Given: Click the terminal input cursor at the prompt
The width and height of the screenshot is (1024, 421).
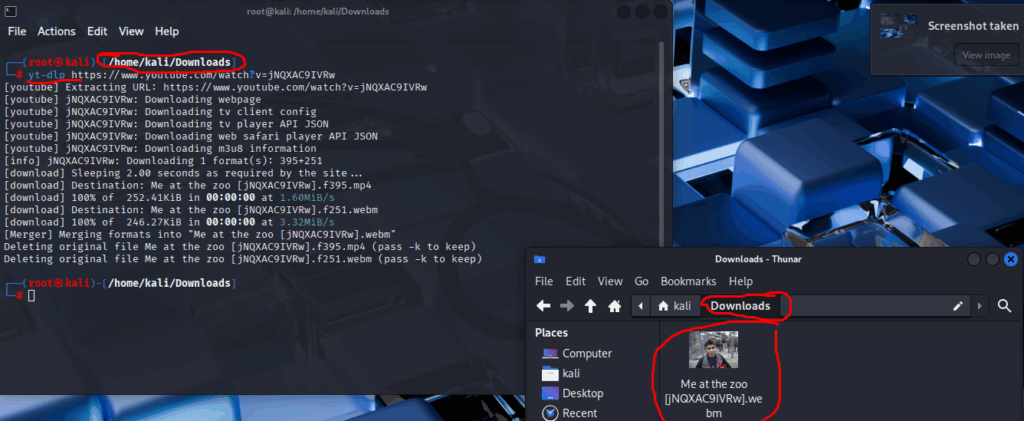Looking at the screenshot, I should click(31, 296).
